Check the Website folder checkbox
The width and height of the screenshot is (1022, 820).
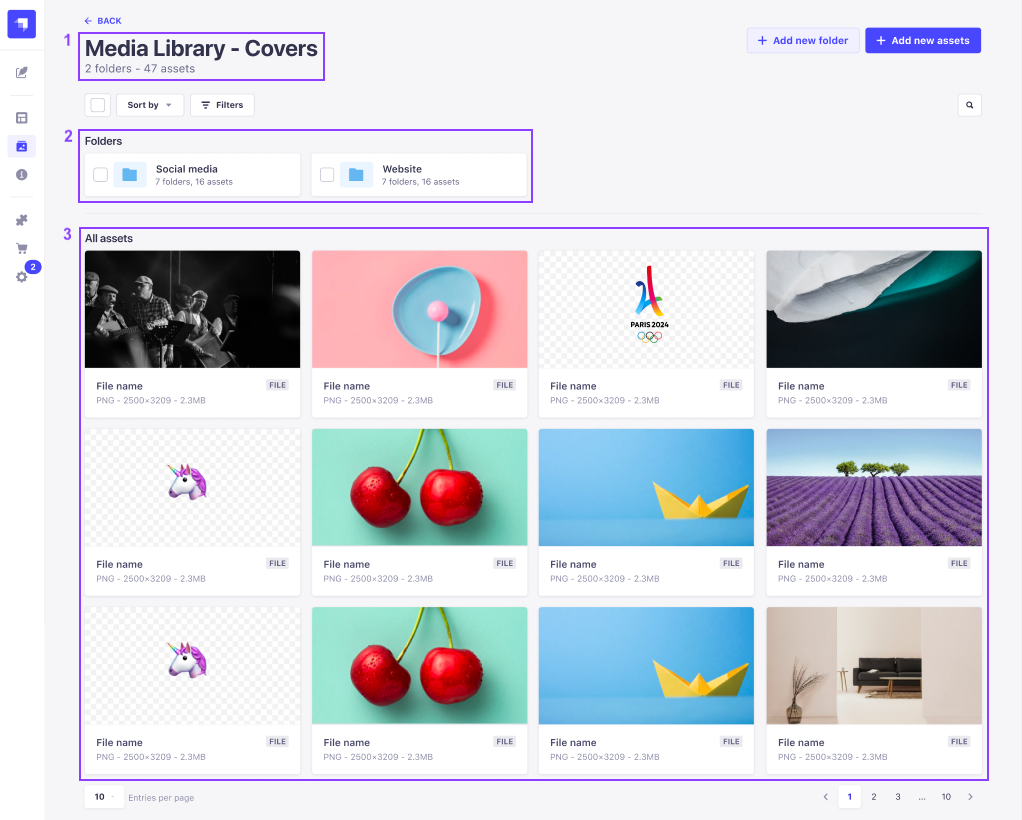point(326,173)
